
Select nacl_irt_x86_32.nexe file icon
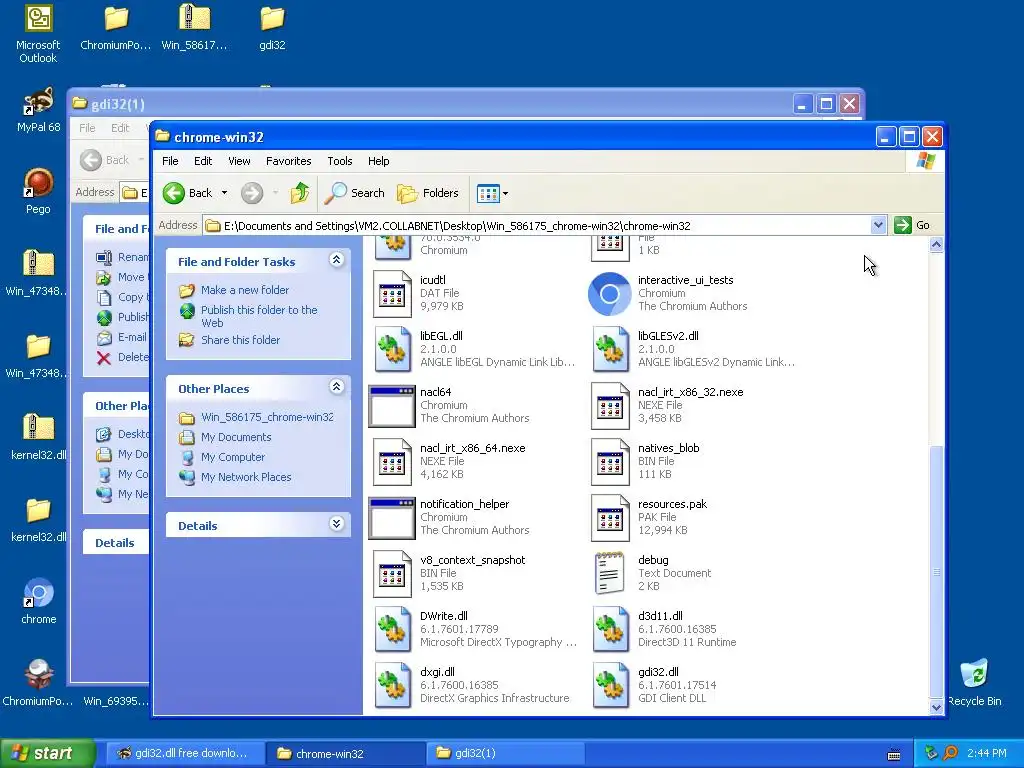click(x=610, y=406)
